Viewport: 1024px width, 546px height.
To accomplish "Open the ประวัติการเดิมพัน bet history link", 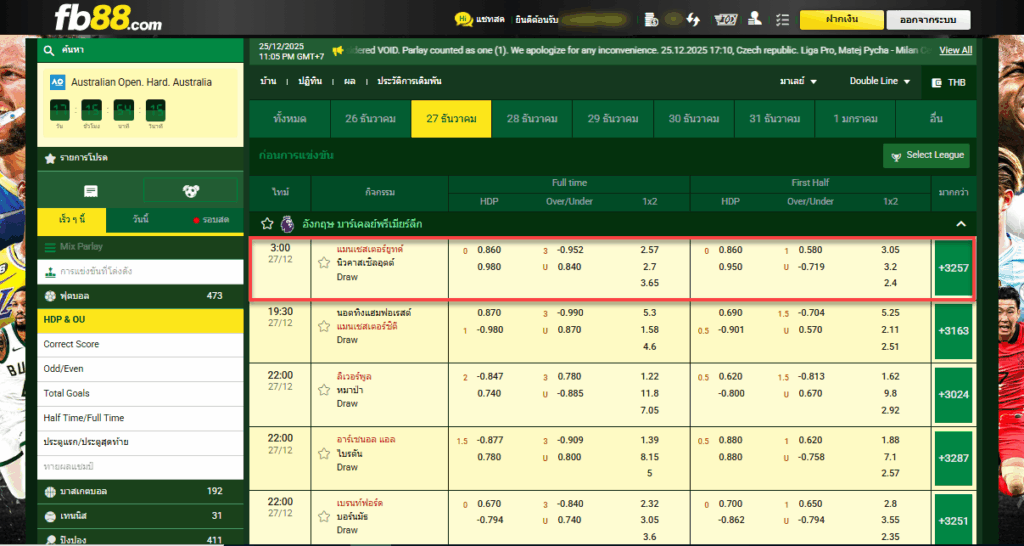I will tap(409, 82).
